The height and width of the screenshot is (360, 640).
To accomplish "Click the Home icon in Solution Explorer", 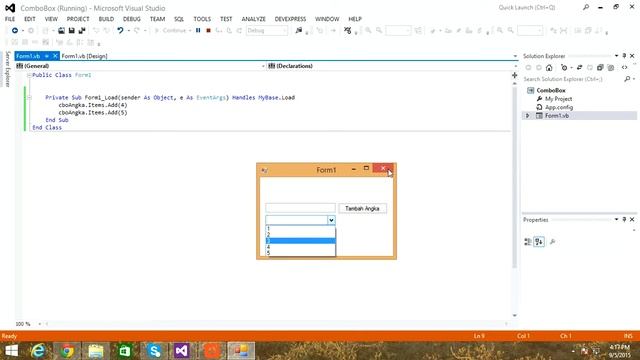I will tap(549, 68).
